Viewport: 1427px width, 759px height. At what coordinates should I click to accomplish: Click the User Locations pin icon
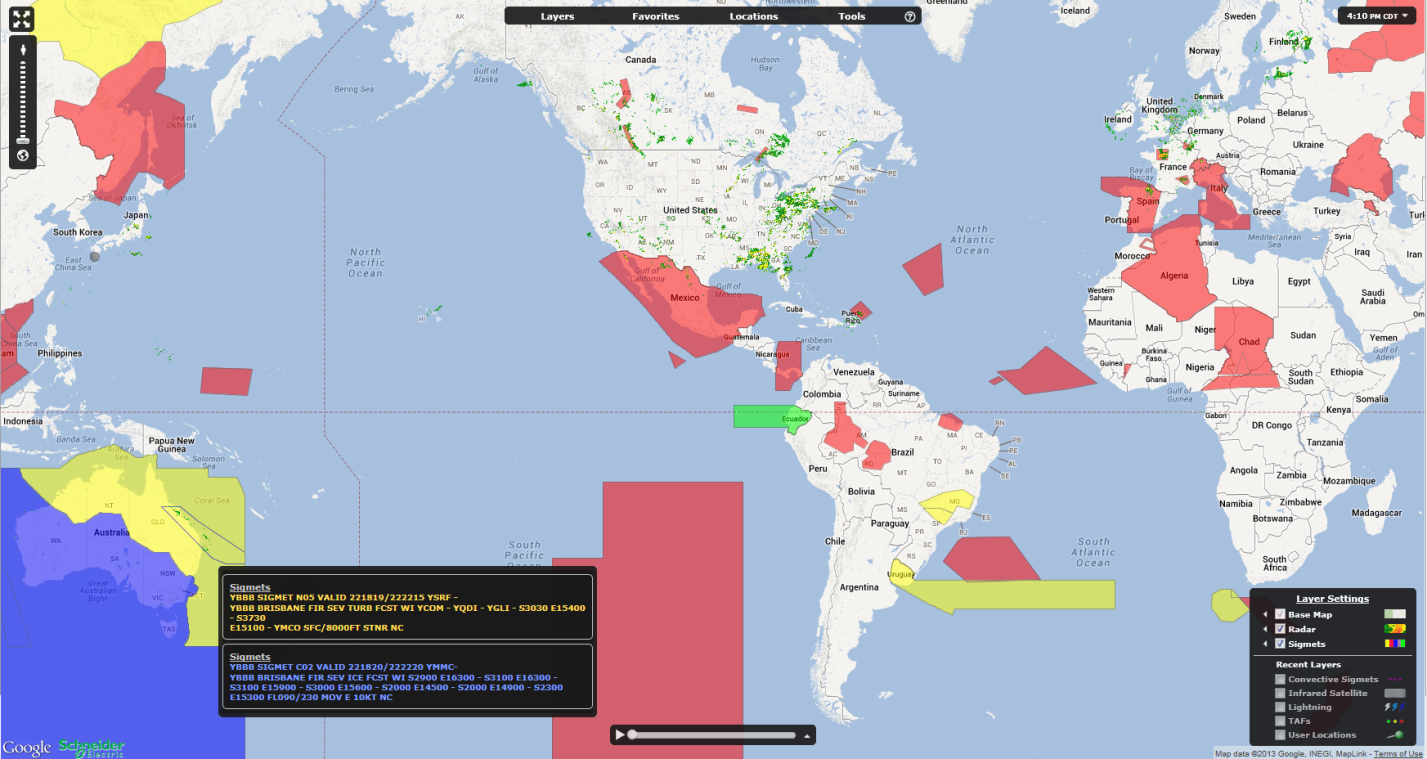1394,735
